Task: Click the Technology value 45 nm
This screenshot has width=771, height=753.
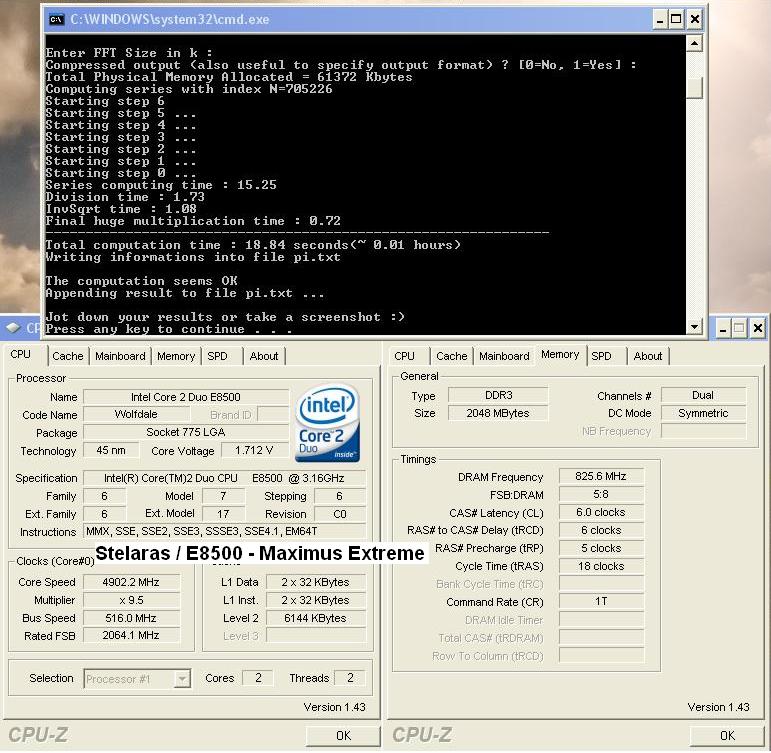Action: point(111,451)
